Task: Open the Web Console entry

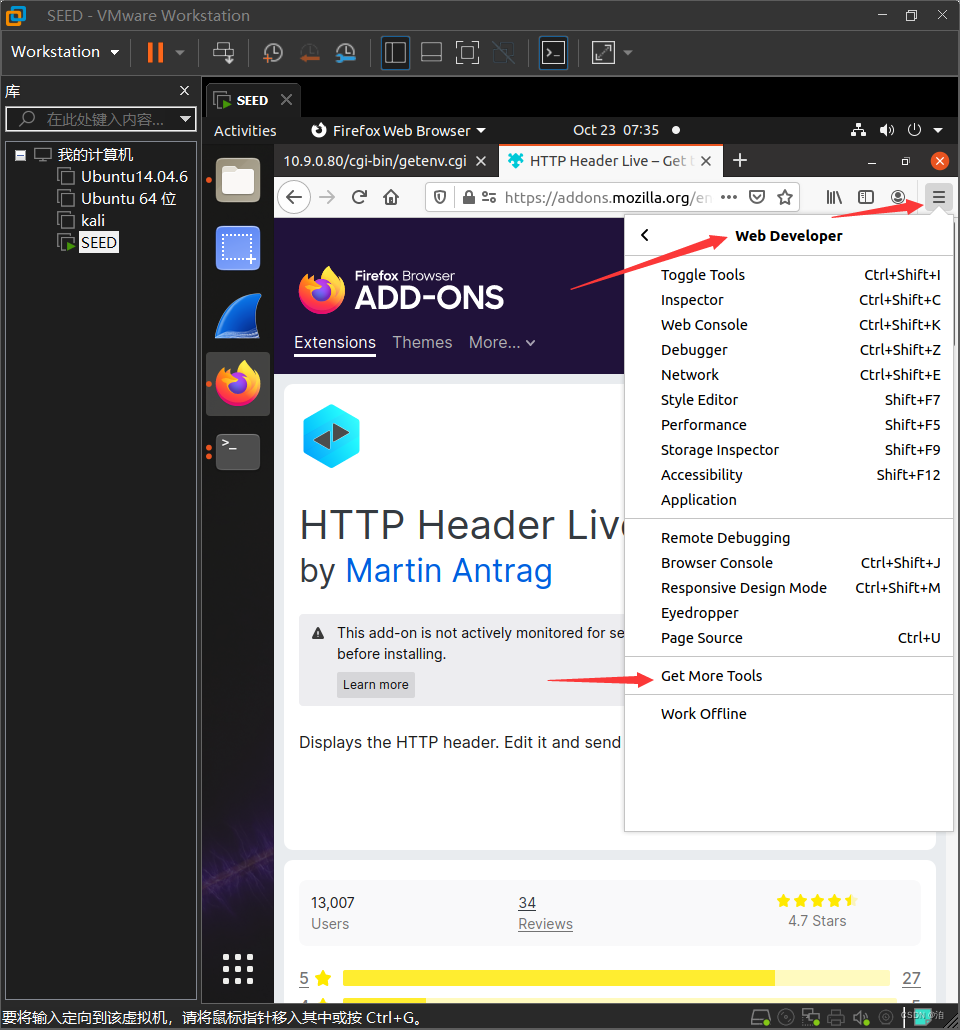Action: point(789,325)
